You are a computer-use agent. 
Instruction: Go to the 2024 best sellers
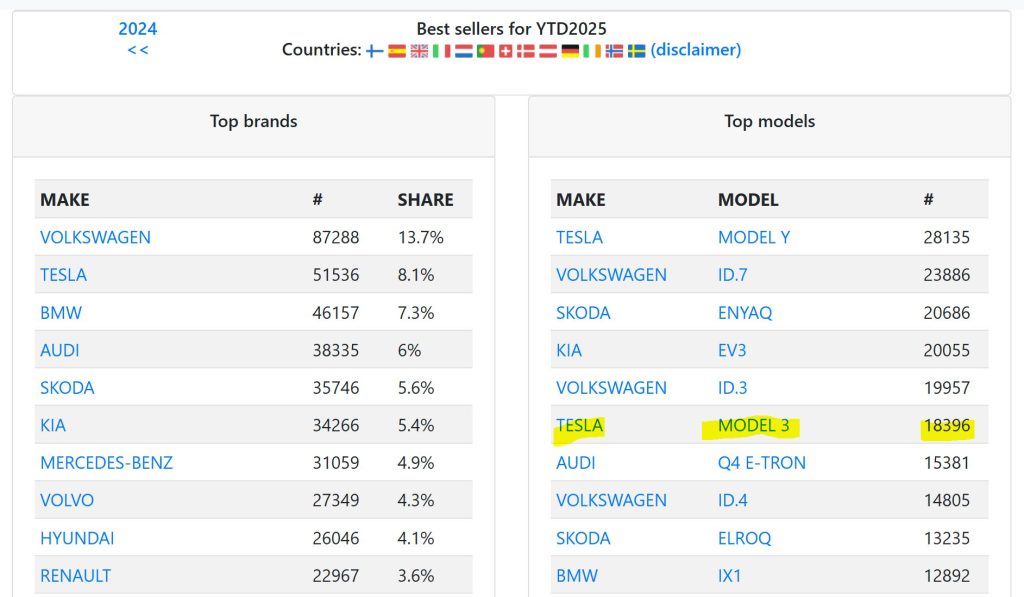tap(137, 29)
